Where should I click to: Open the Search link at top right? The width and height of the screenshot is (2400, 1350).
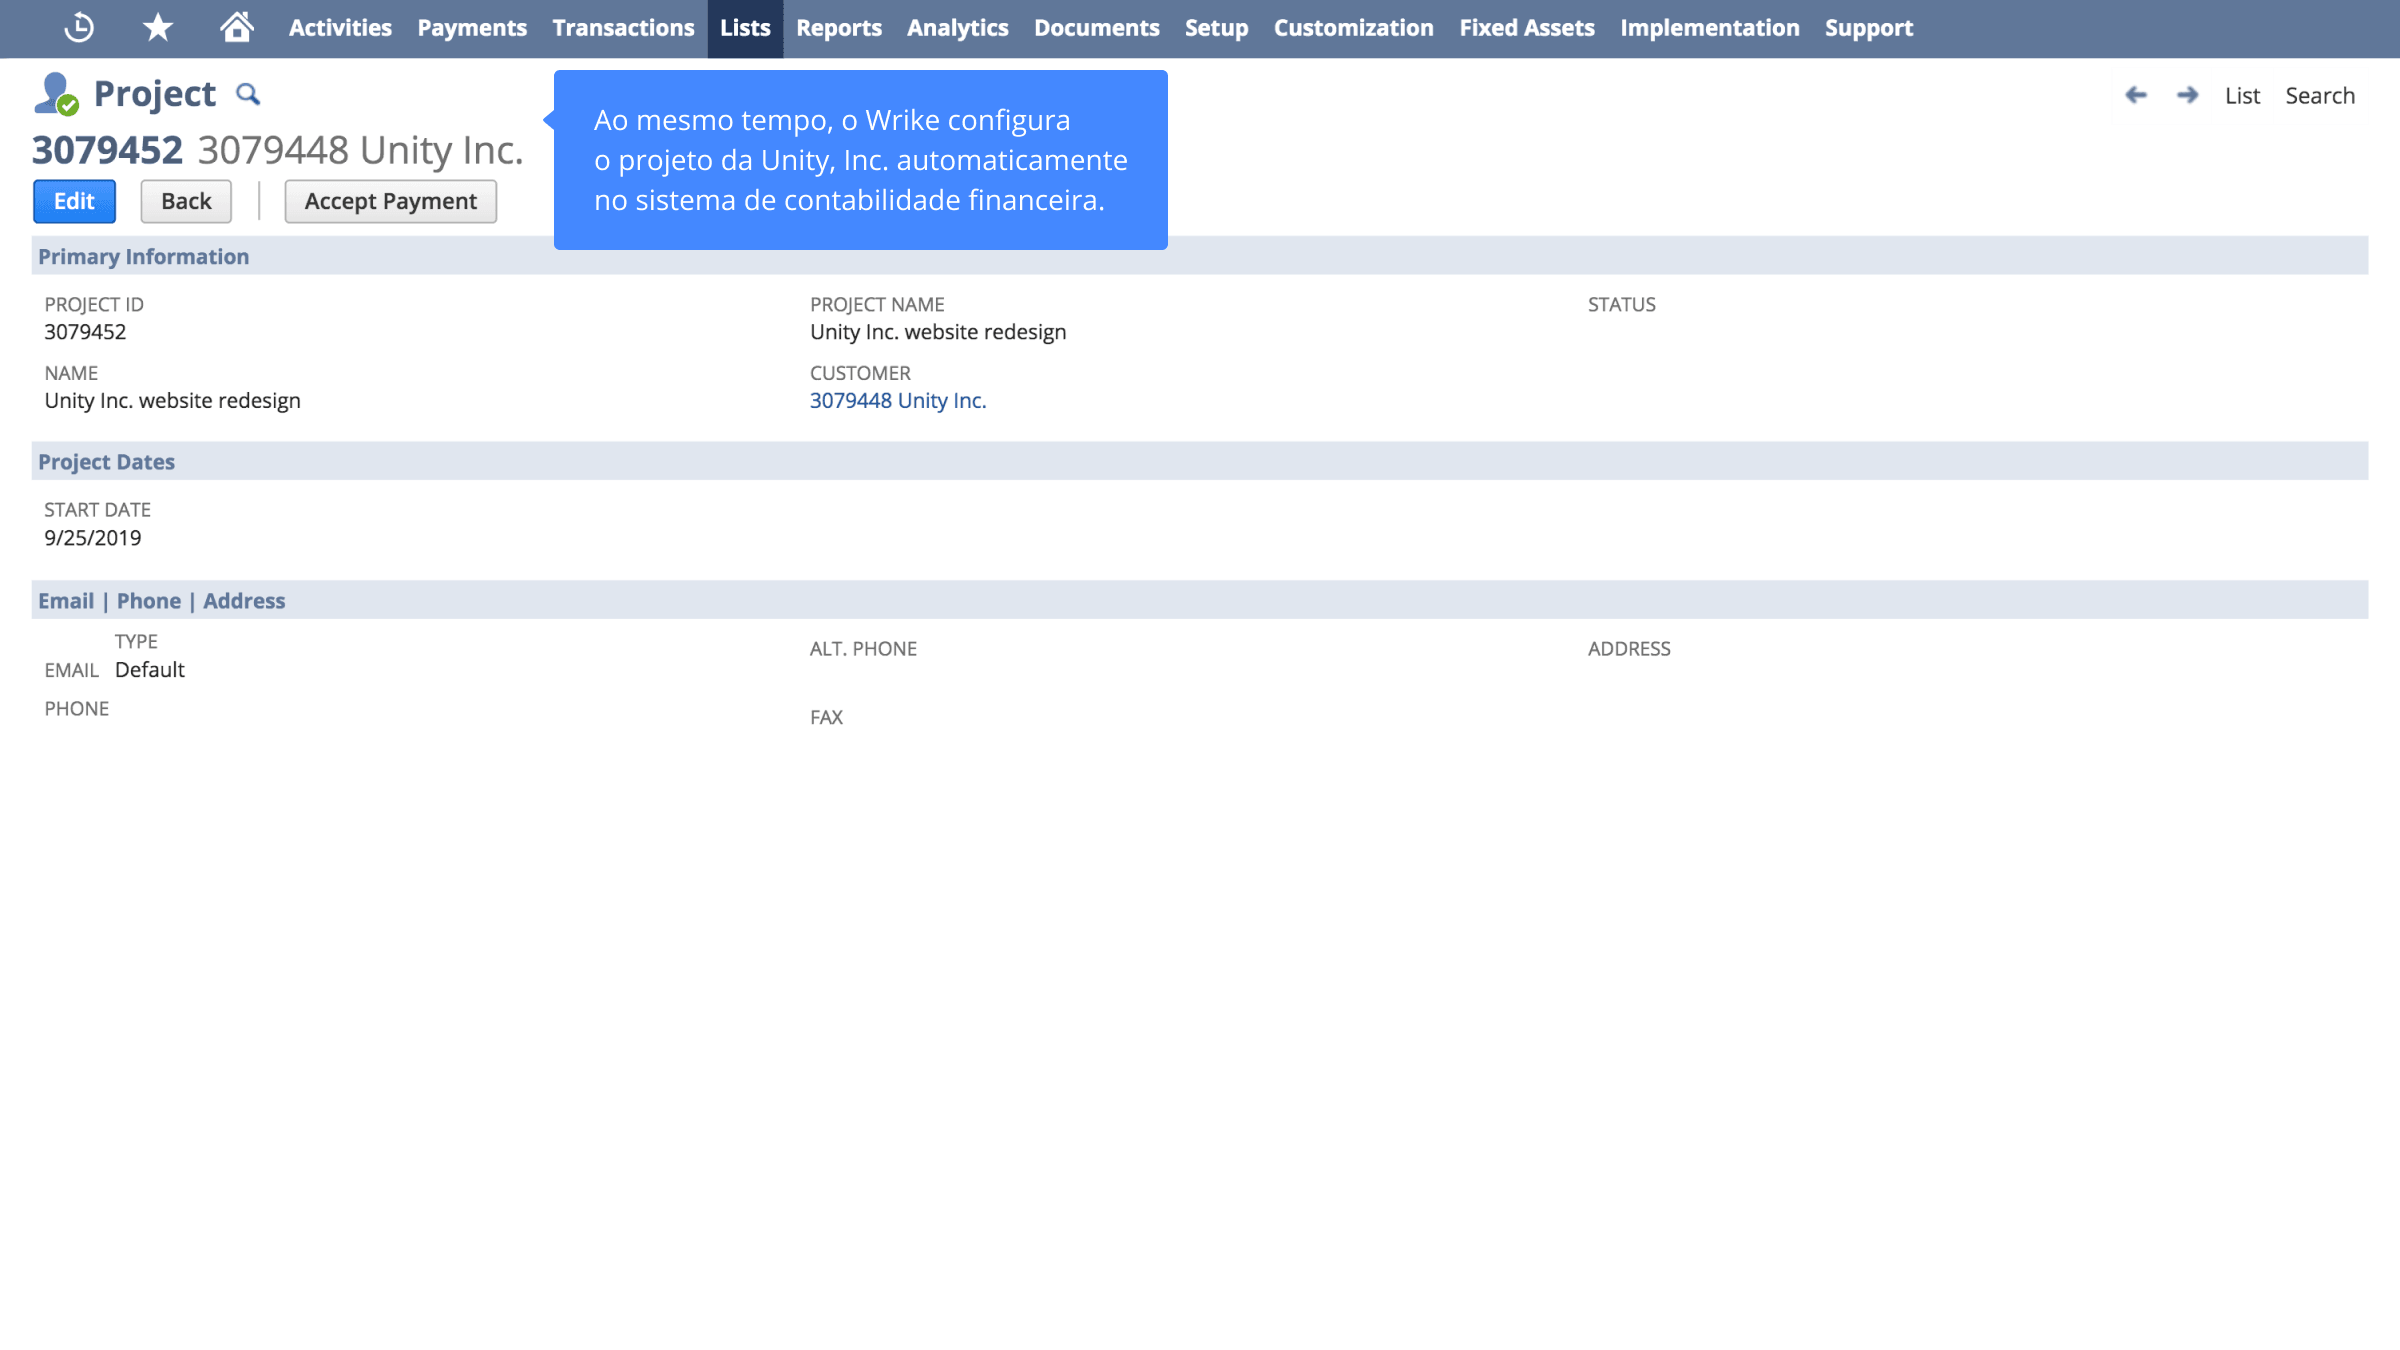tap(2320, 95)
